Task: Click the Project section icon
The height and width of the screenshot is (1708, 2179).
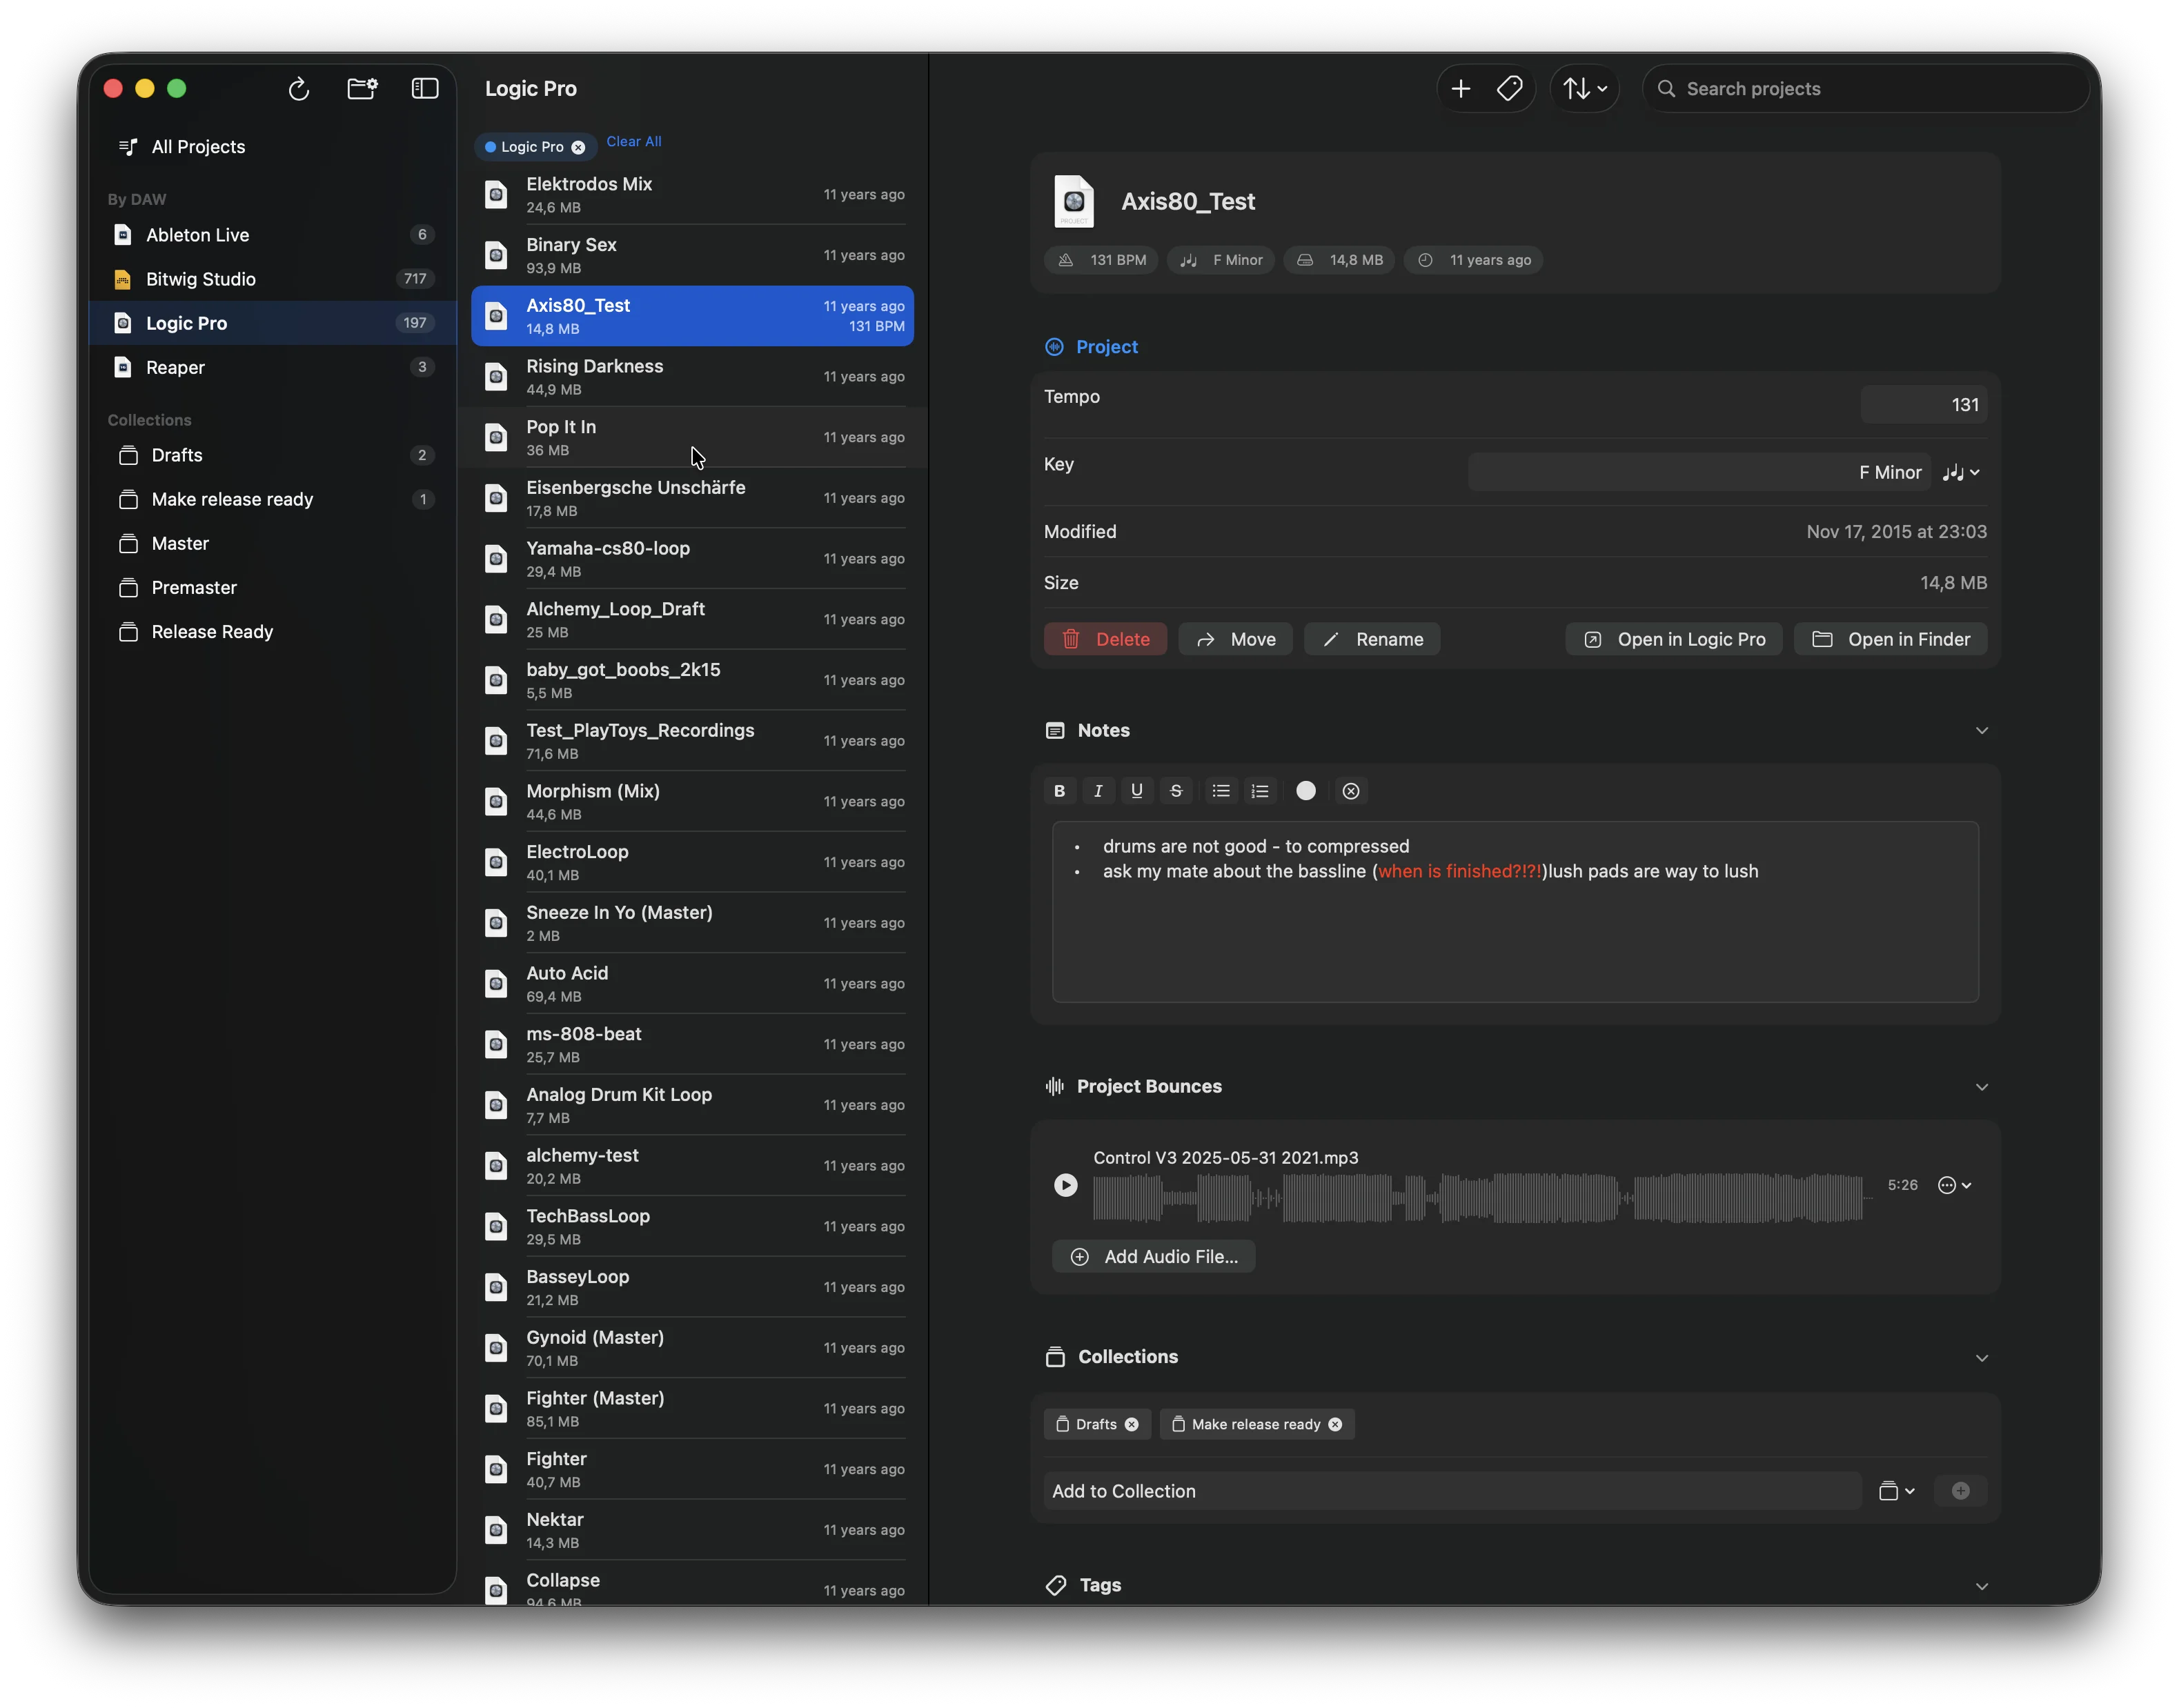Action: (x=1054, y=347)
